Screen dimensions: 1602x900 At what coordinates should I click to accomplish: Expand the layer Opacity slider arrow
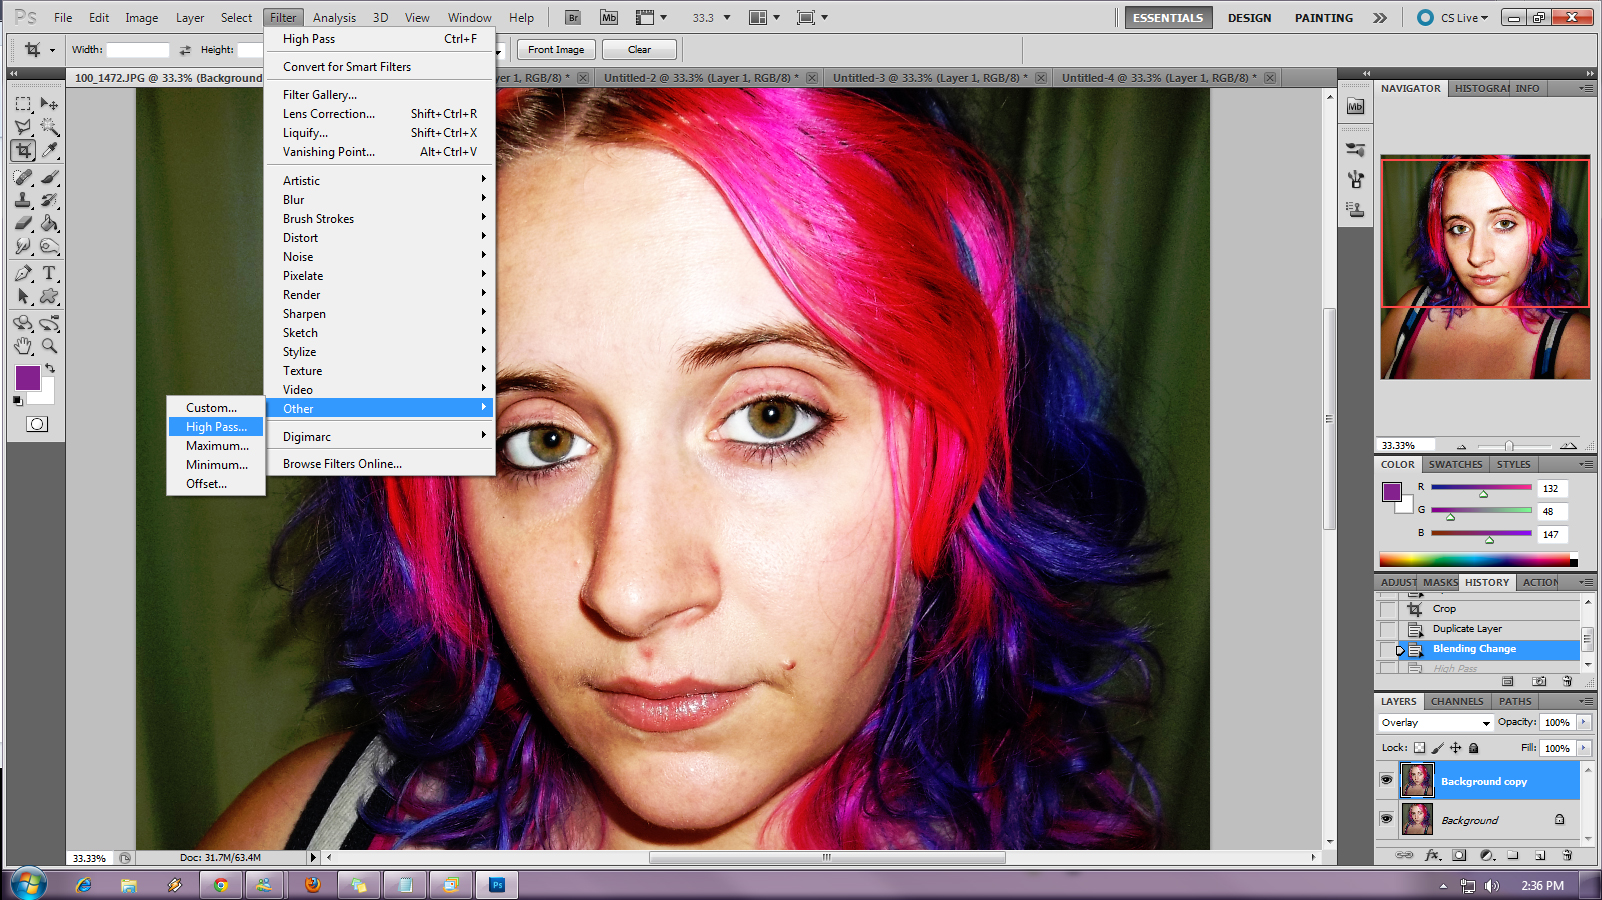pos(1584,722)
